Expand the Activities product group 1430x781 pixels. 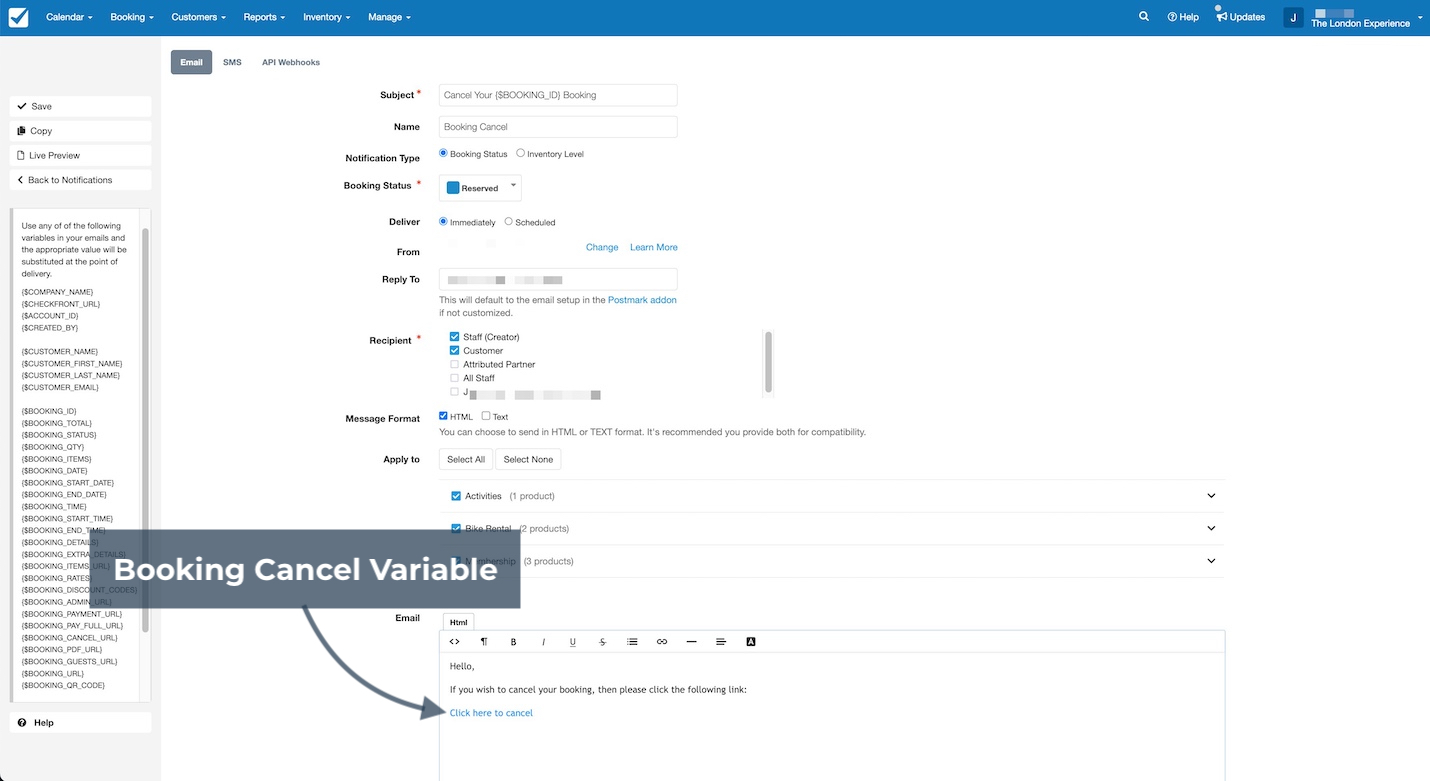[x=1211, y=496]
